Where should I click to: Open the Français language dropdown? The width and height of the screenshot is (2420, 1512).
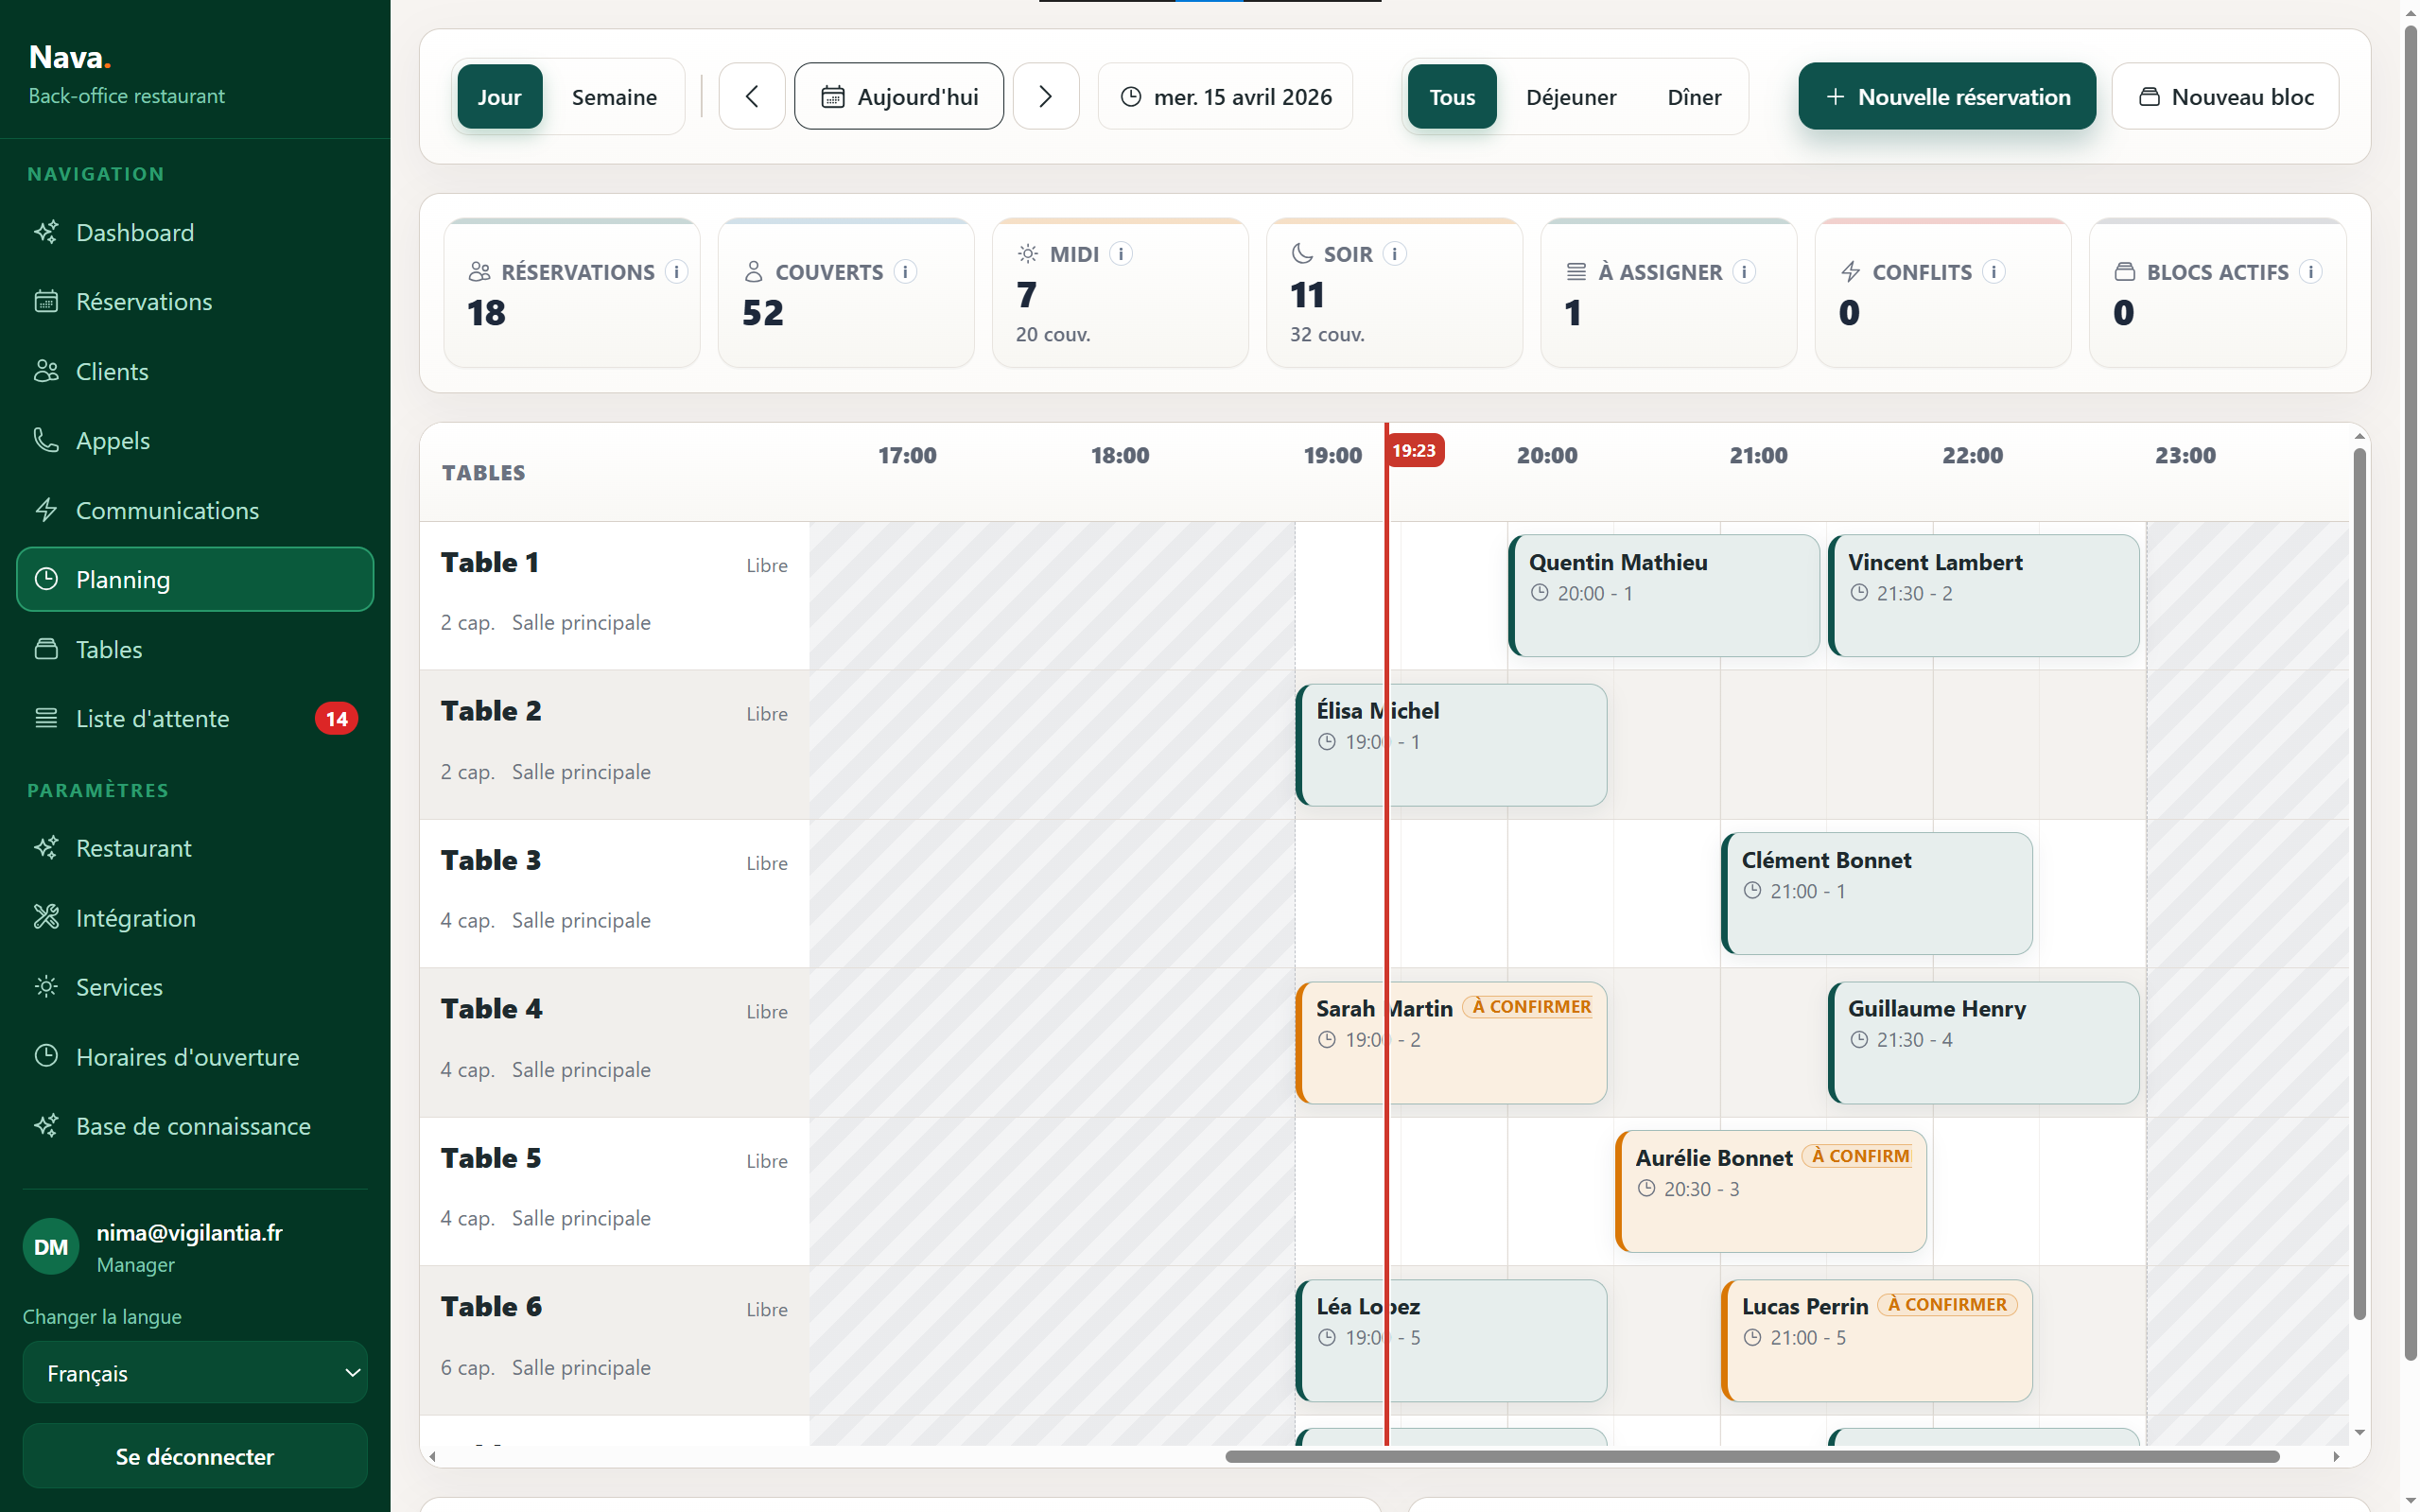195,1372
